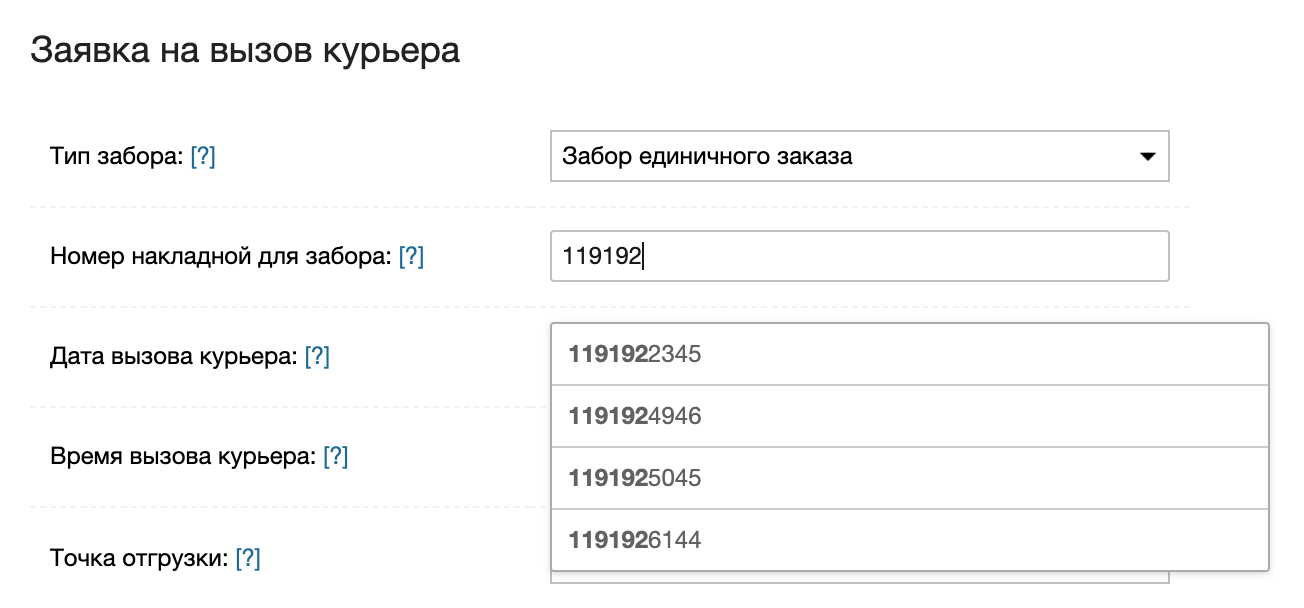Click the Время вызова курьера label

point(183,457)
